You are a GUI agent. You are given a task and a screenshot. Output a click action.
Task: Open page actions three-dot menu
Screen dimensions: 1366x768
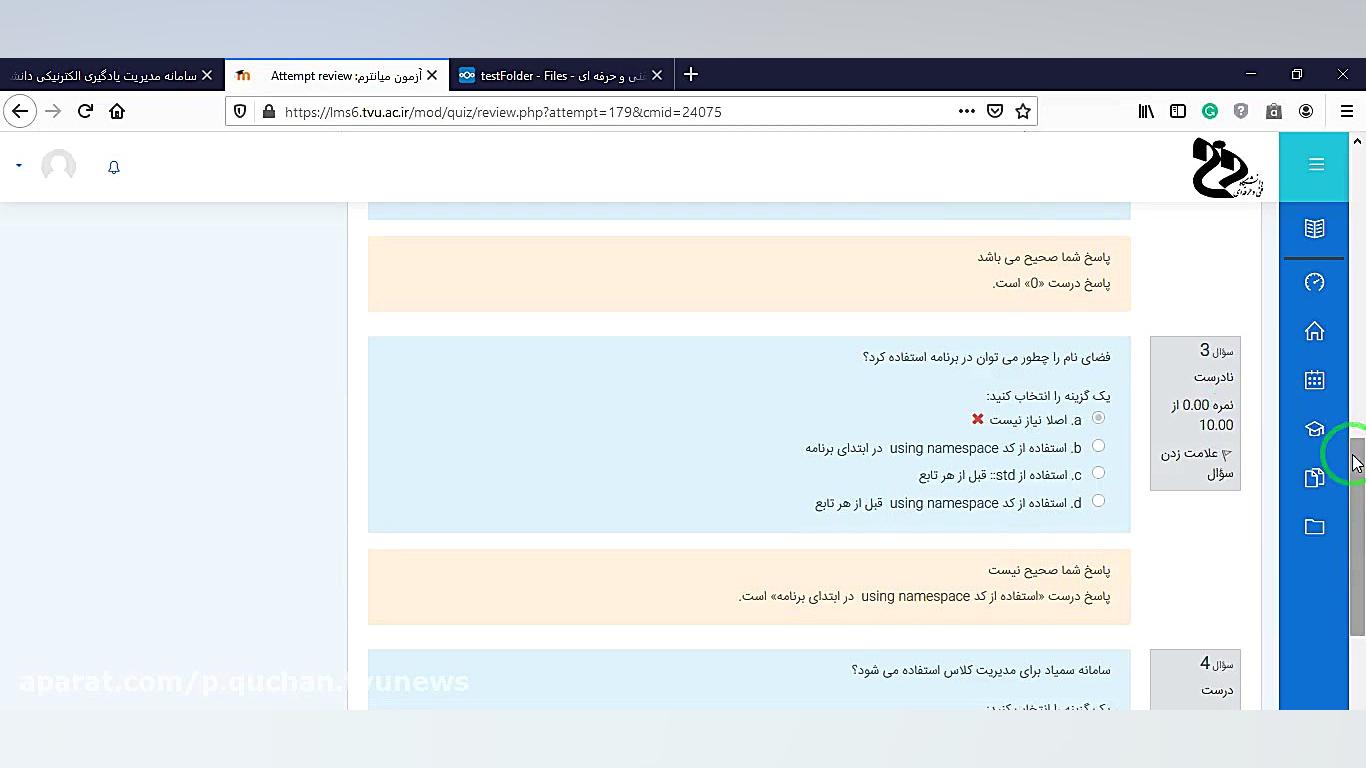966,111
